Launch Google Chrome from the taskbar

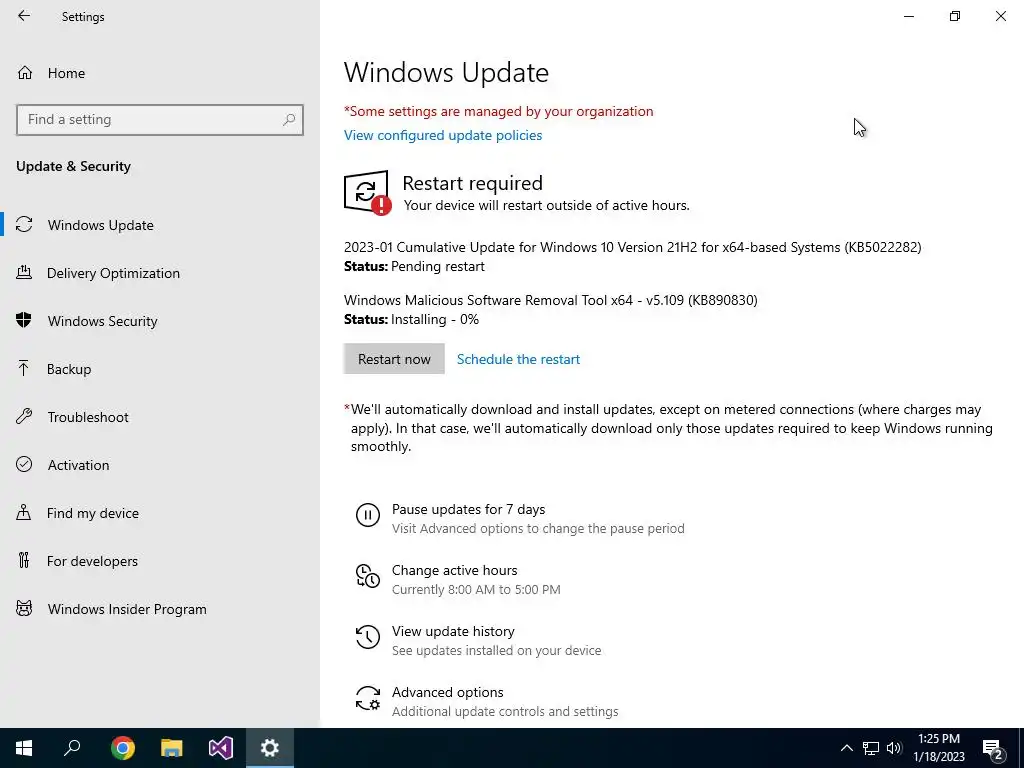(x=122, y=748)
